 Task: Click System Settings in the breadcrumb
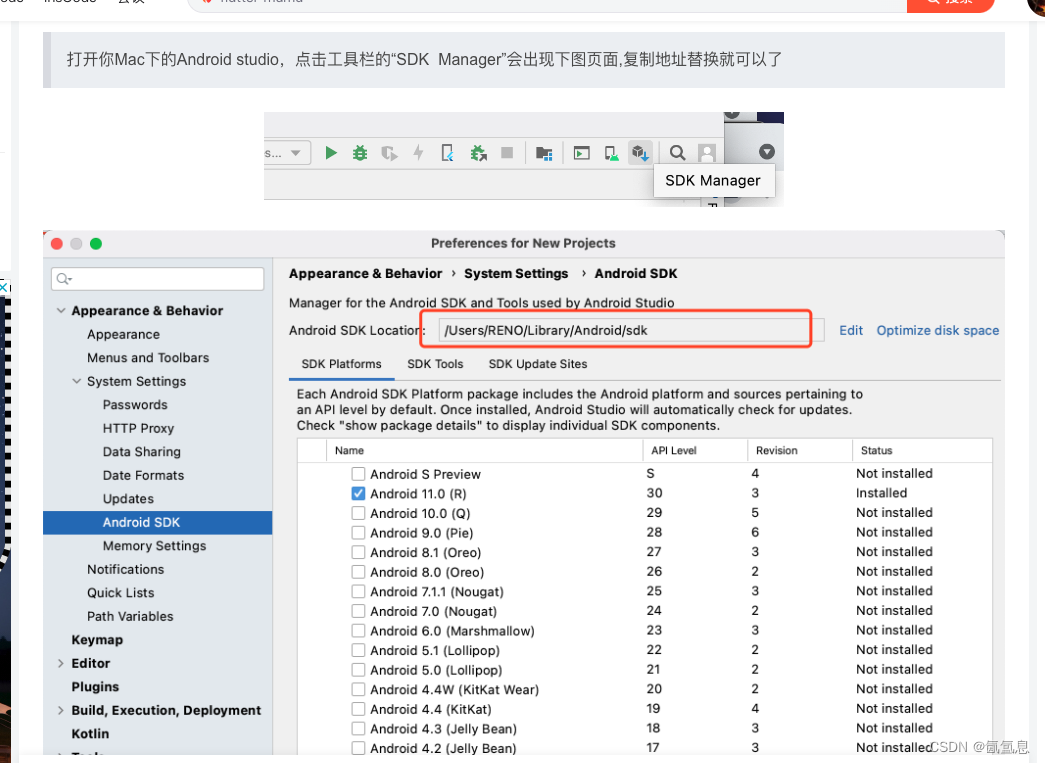click(516, 274)
